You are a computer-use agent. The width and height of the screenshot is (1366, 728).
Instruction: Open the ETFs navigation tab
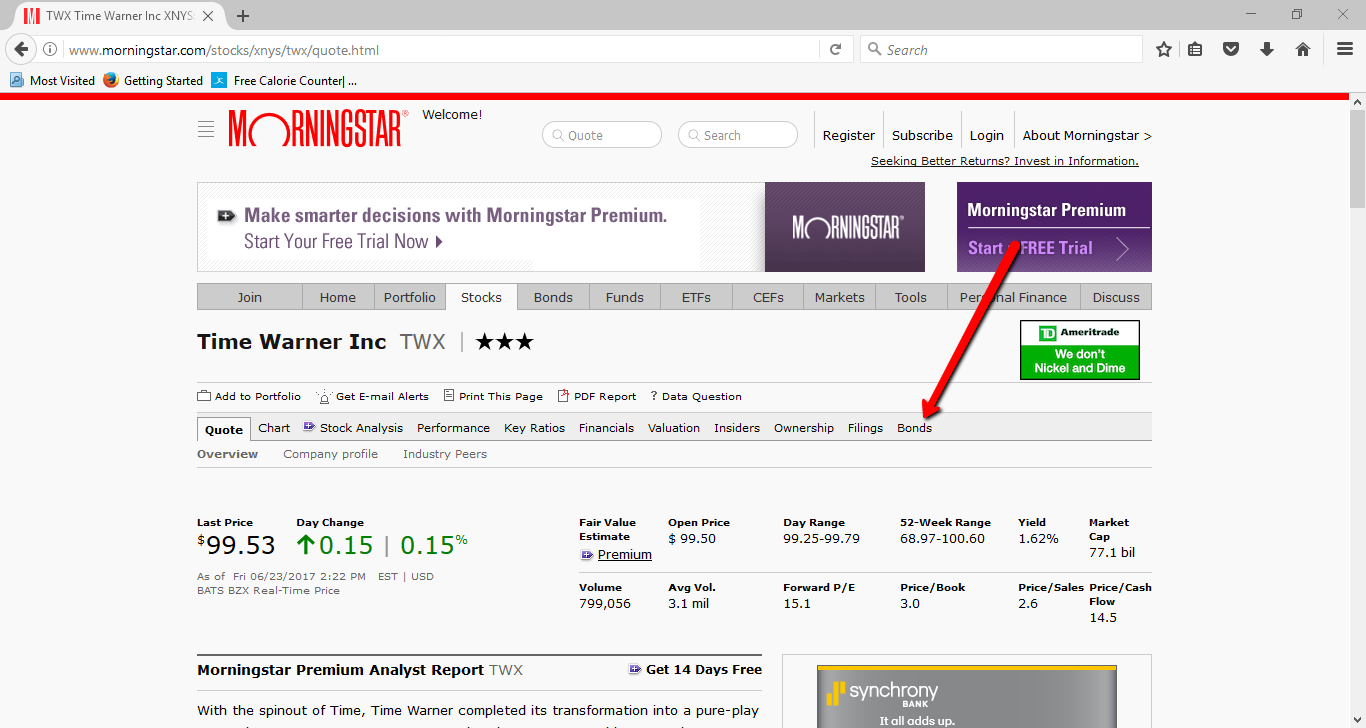(696, 297)
